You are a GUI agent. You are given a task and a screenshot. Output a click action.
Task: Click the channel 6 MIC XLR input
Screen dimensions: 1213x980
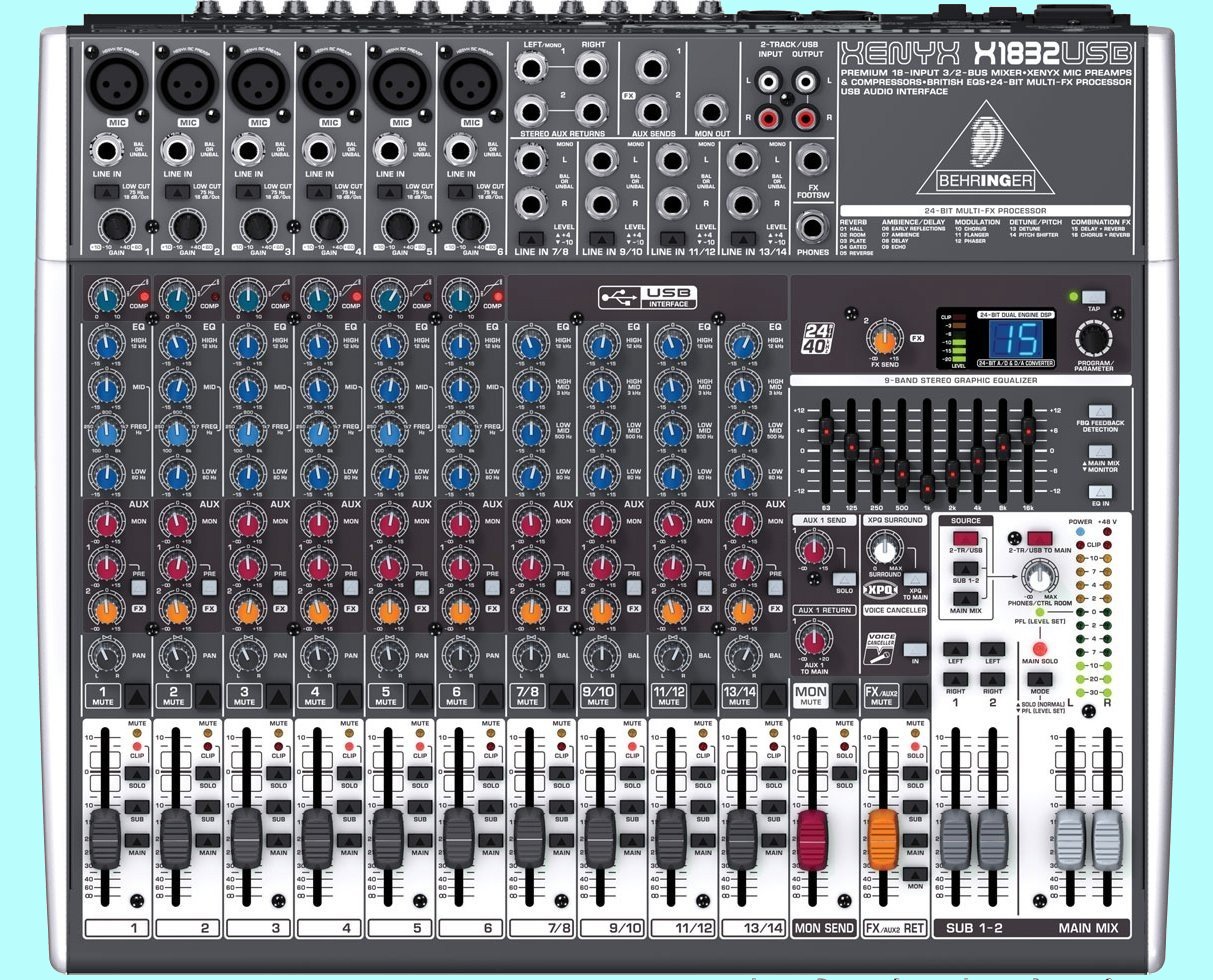click(470, 83)
